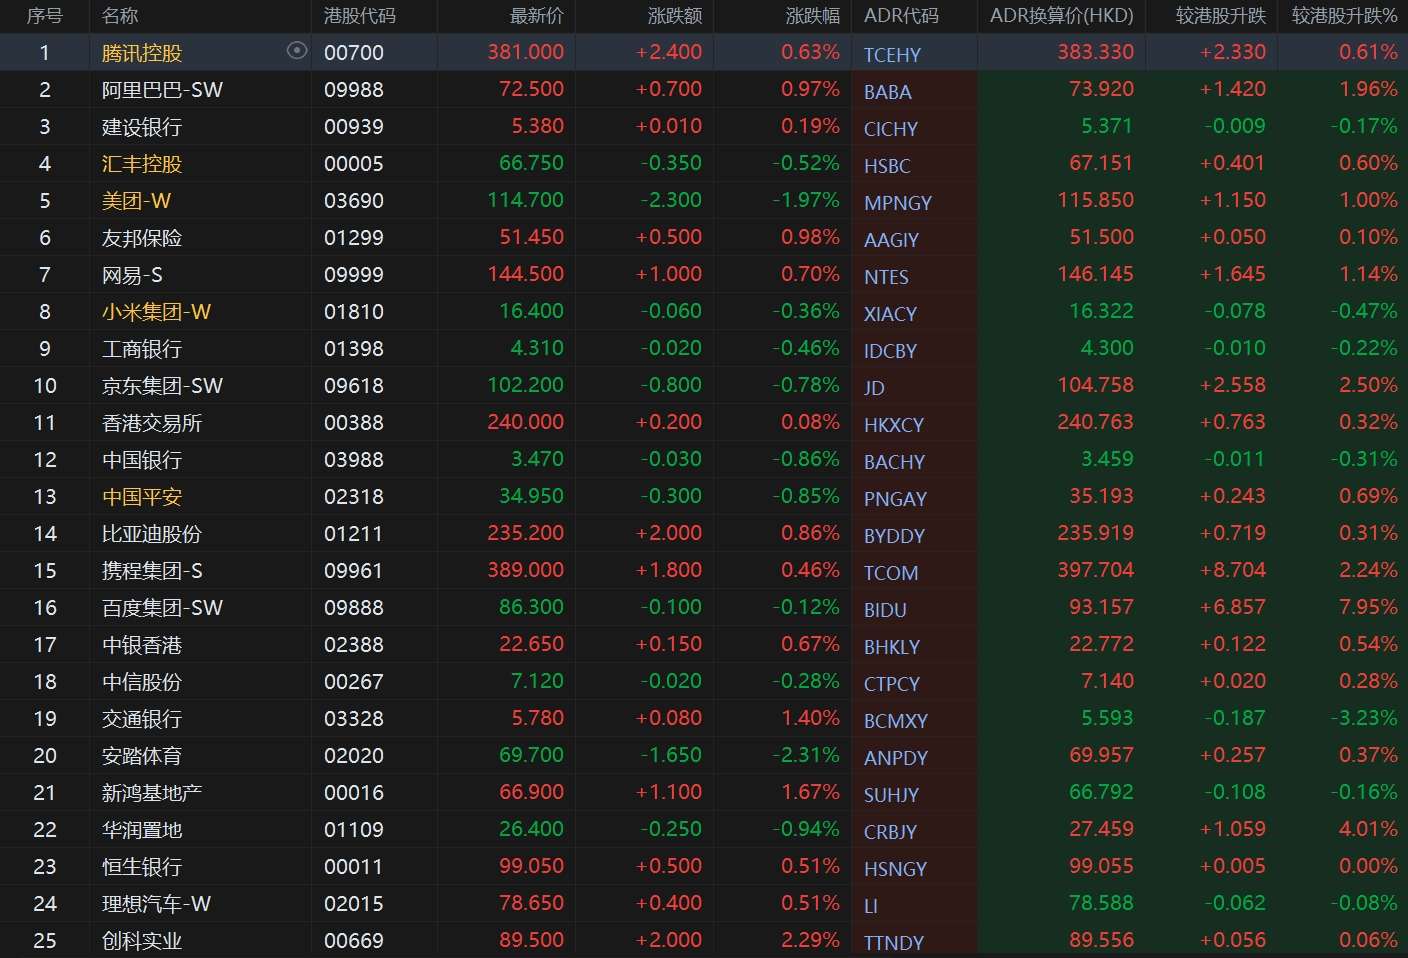Click the 名称 column header
1408x958 pixels.
120,16
